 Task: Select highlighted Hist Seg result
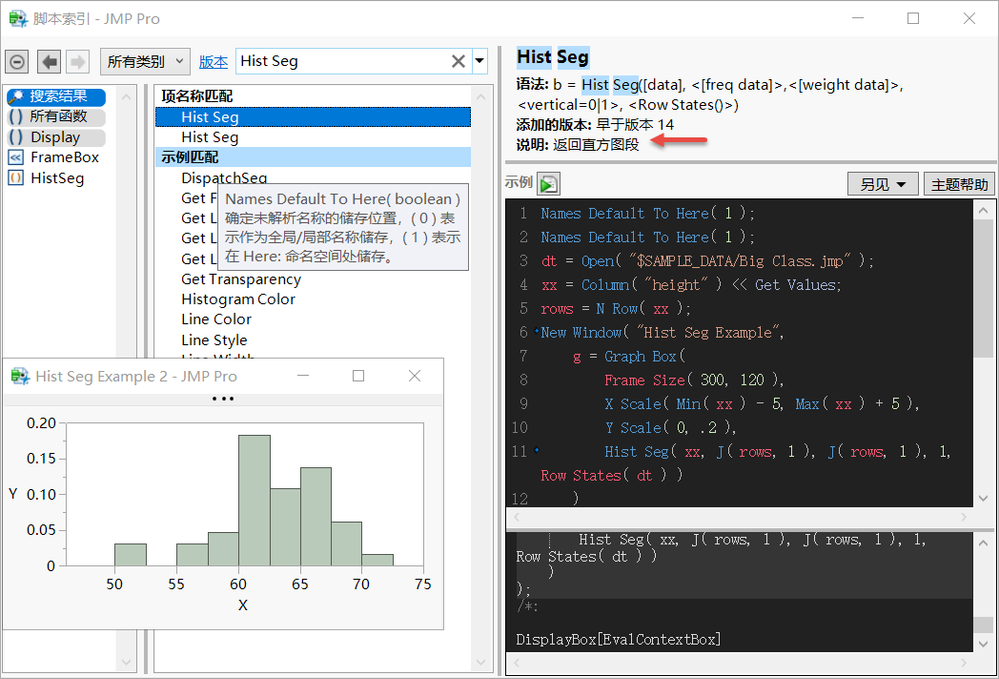click(x=313, y=117)
